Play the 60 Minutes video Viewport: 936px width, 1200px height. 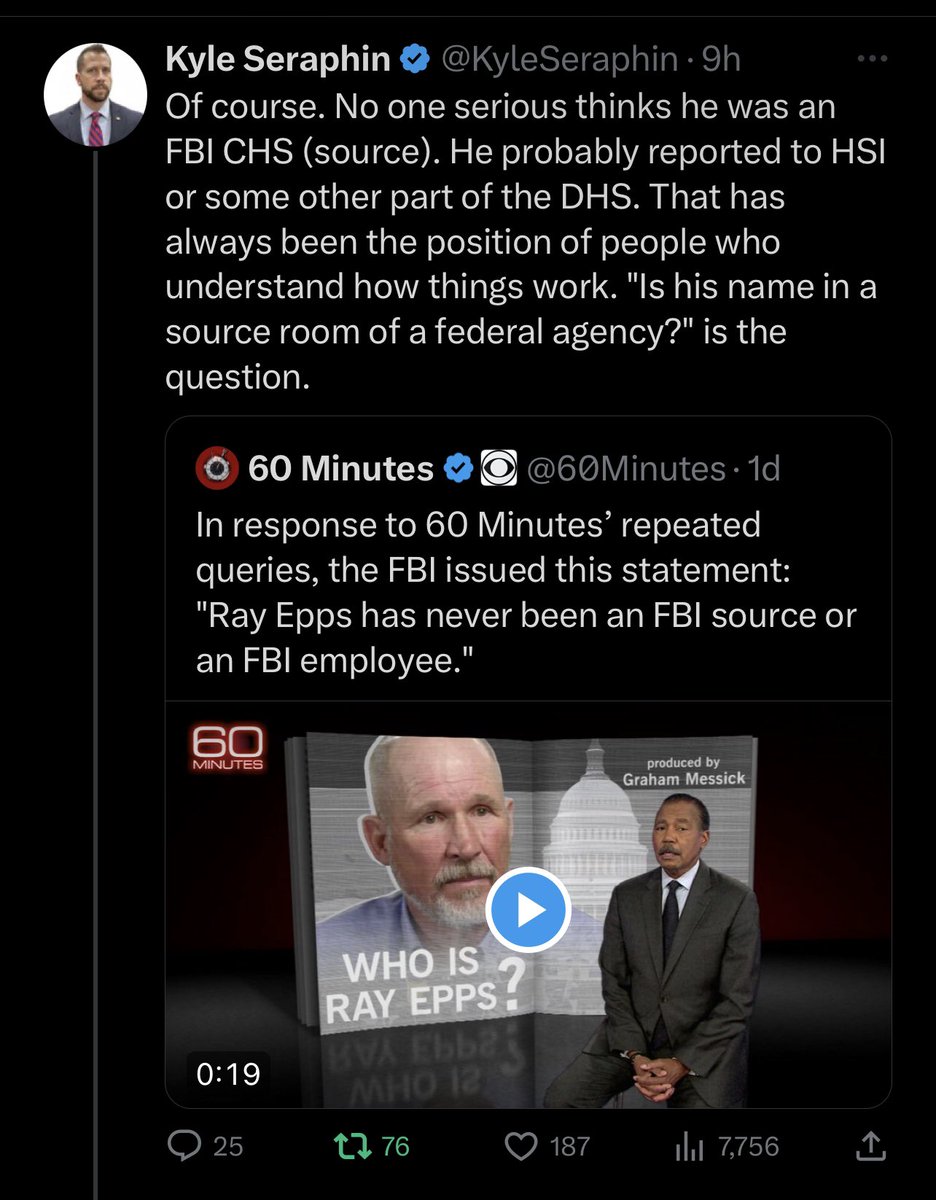coord(529,910)
